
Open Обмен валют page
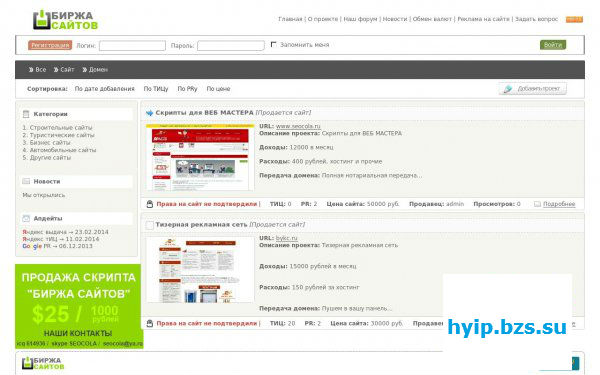tap(432, 19)
